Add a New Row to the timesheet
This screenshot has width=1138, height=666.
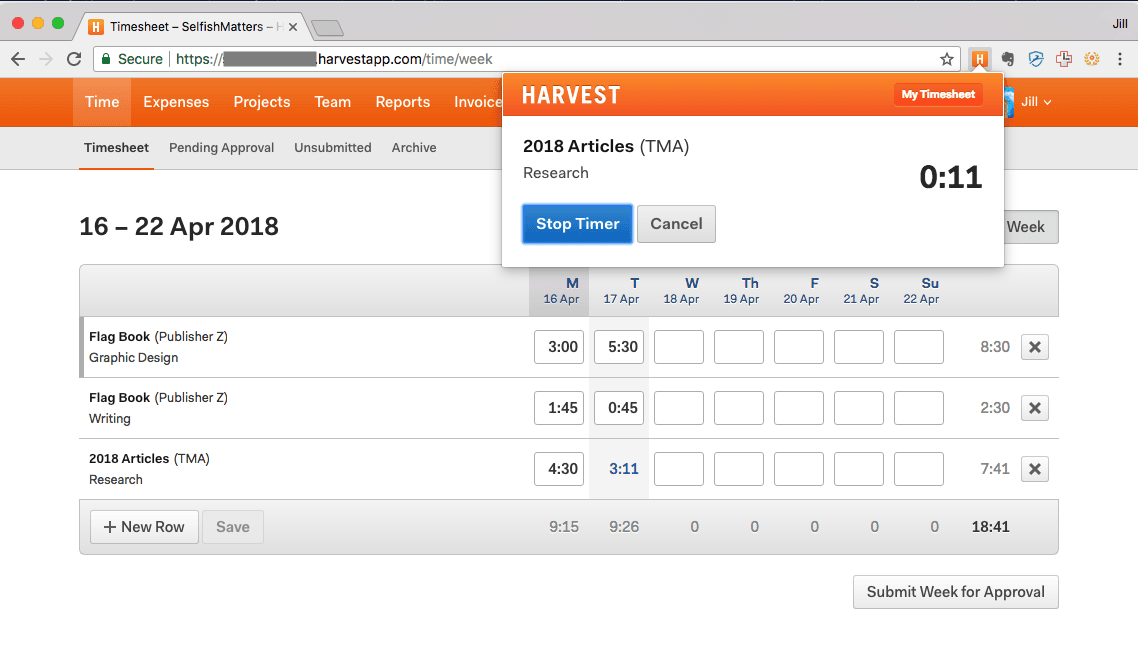point(144,527)
